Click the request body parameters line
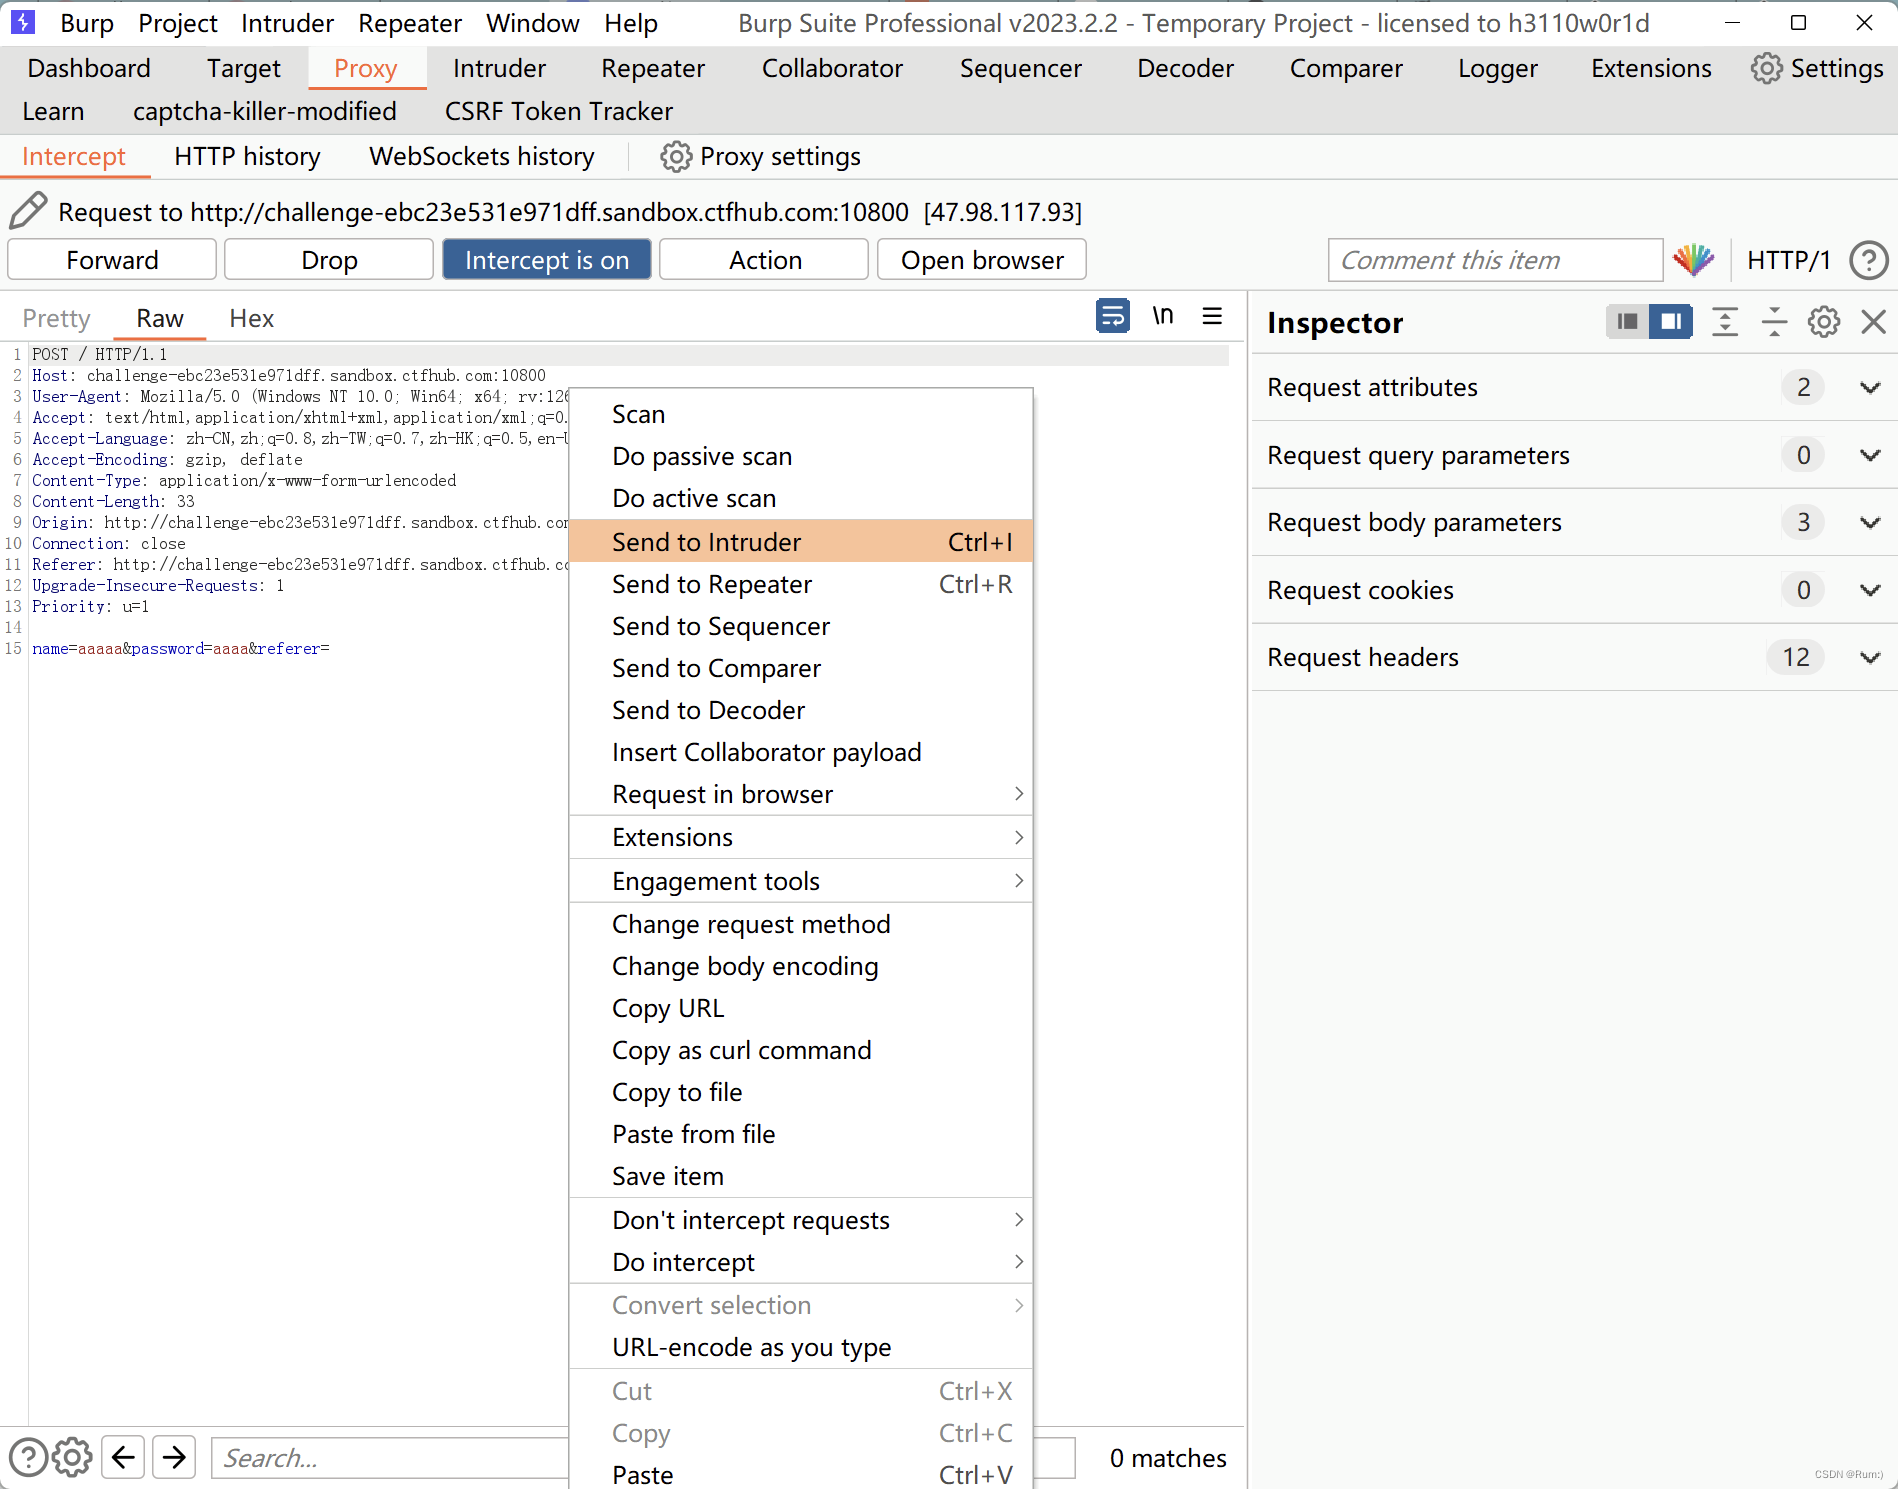 tap(180, 648)
